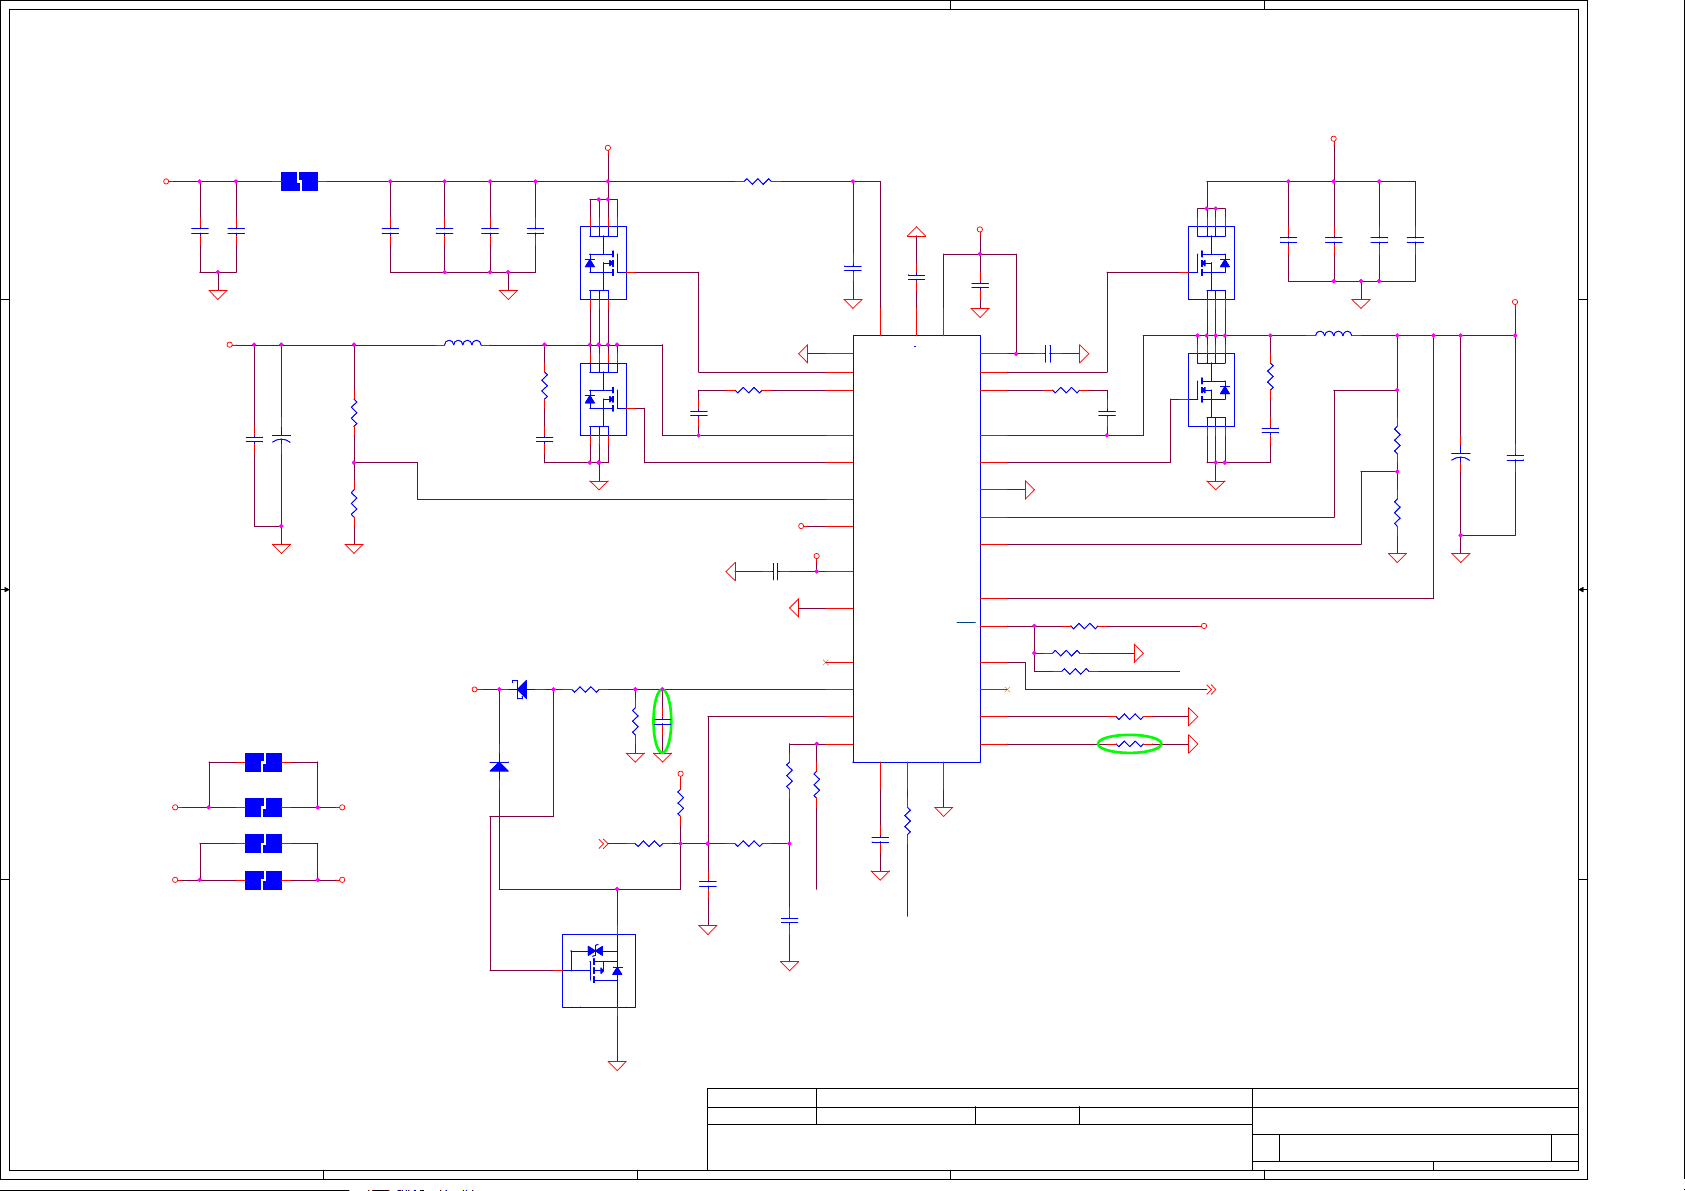Click the ground symbol below bottom MOSFET

click(617, 1065)
